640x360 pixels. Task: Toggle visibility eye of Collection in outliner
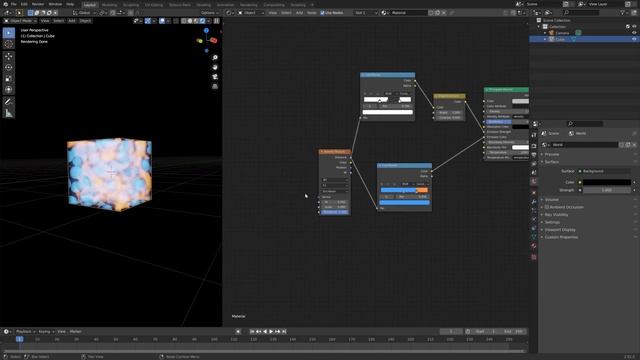pos(634,27)
